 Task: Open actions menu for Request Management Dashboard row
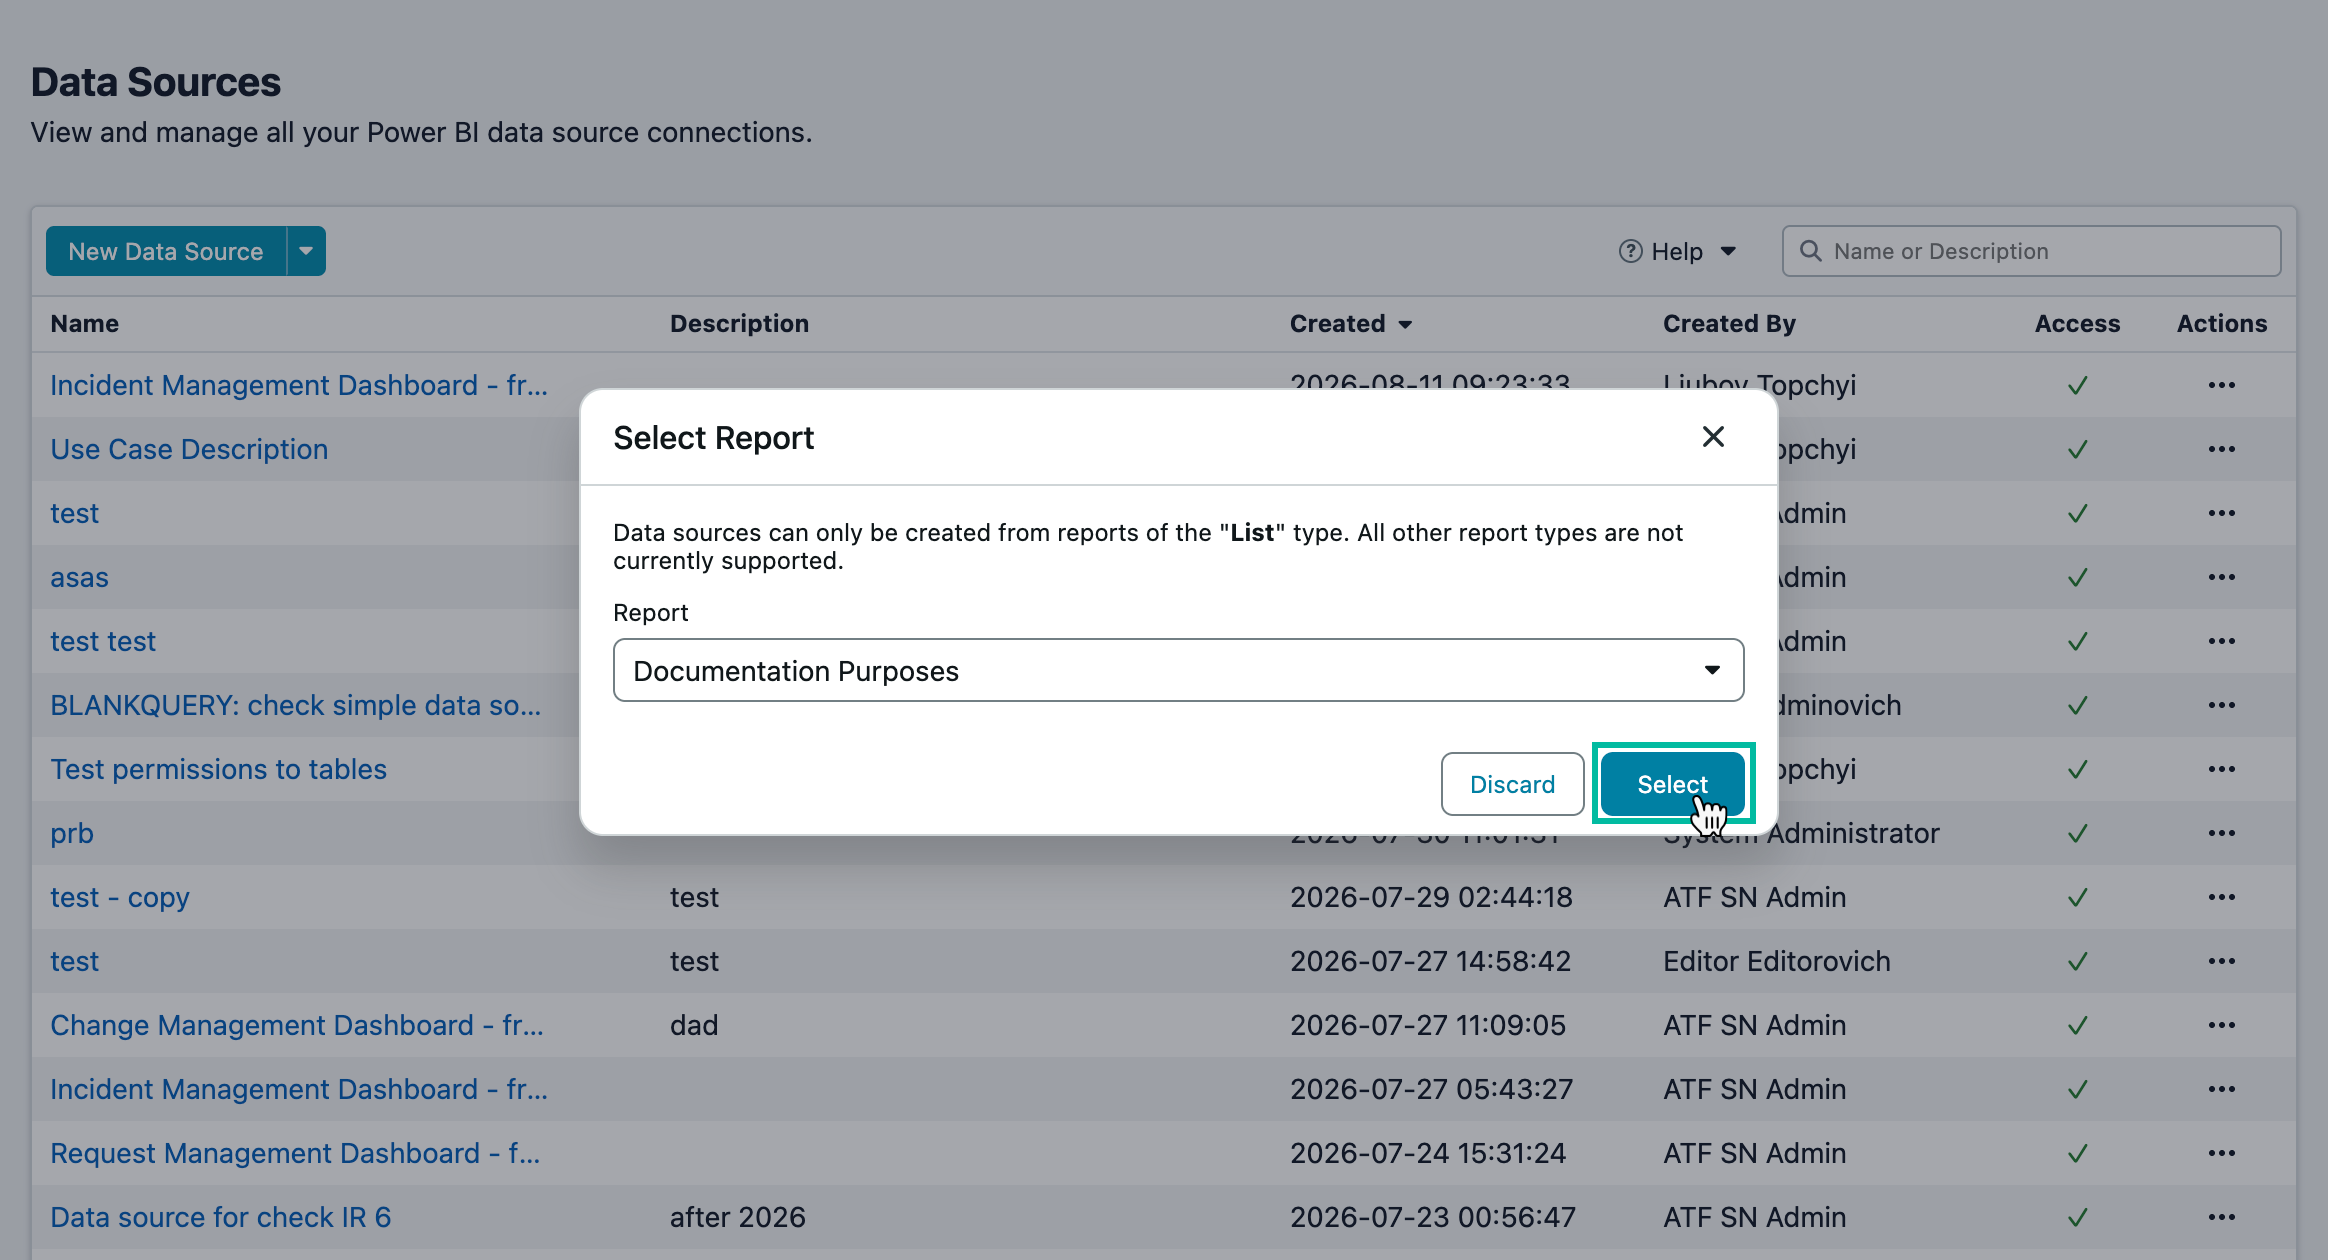pyautogui.click(x=2222, y=1153)
